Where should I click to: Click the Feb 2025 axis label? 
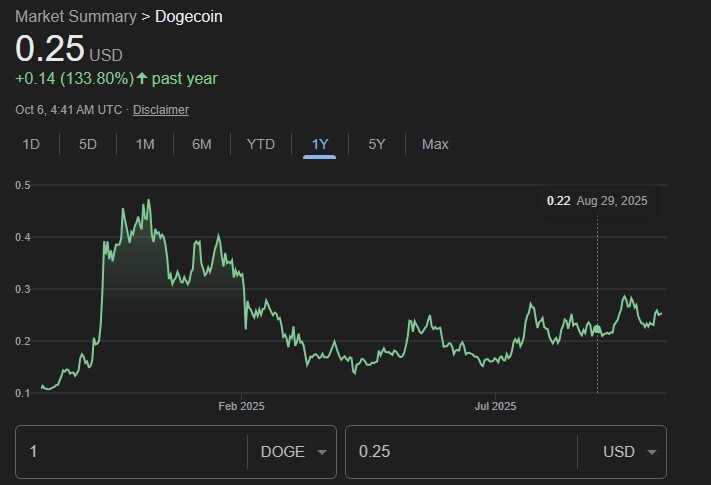point(241,406)
